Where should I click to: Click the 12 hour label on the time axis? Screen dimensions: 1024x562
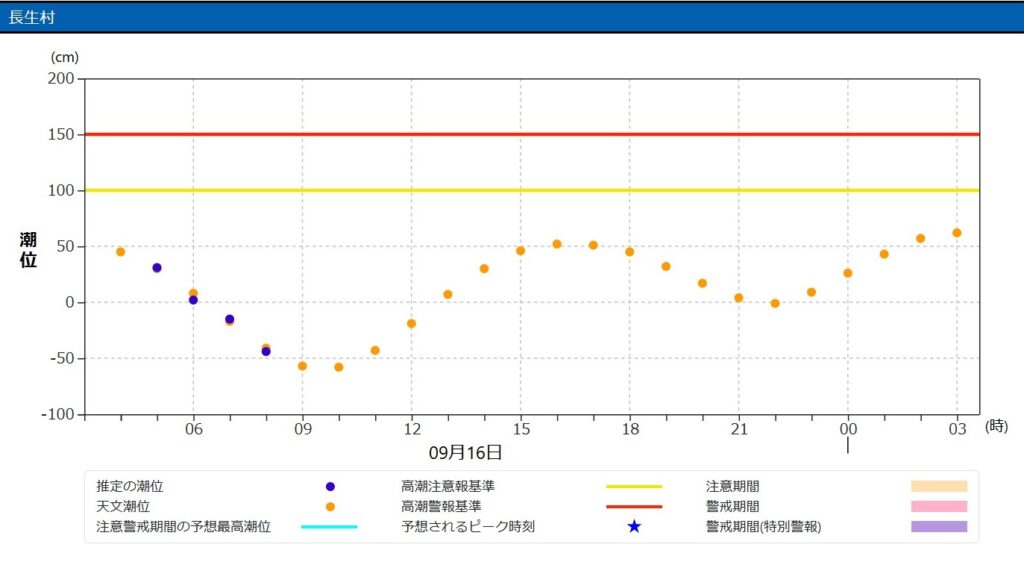point(412,429)
